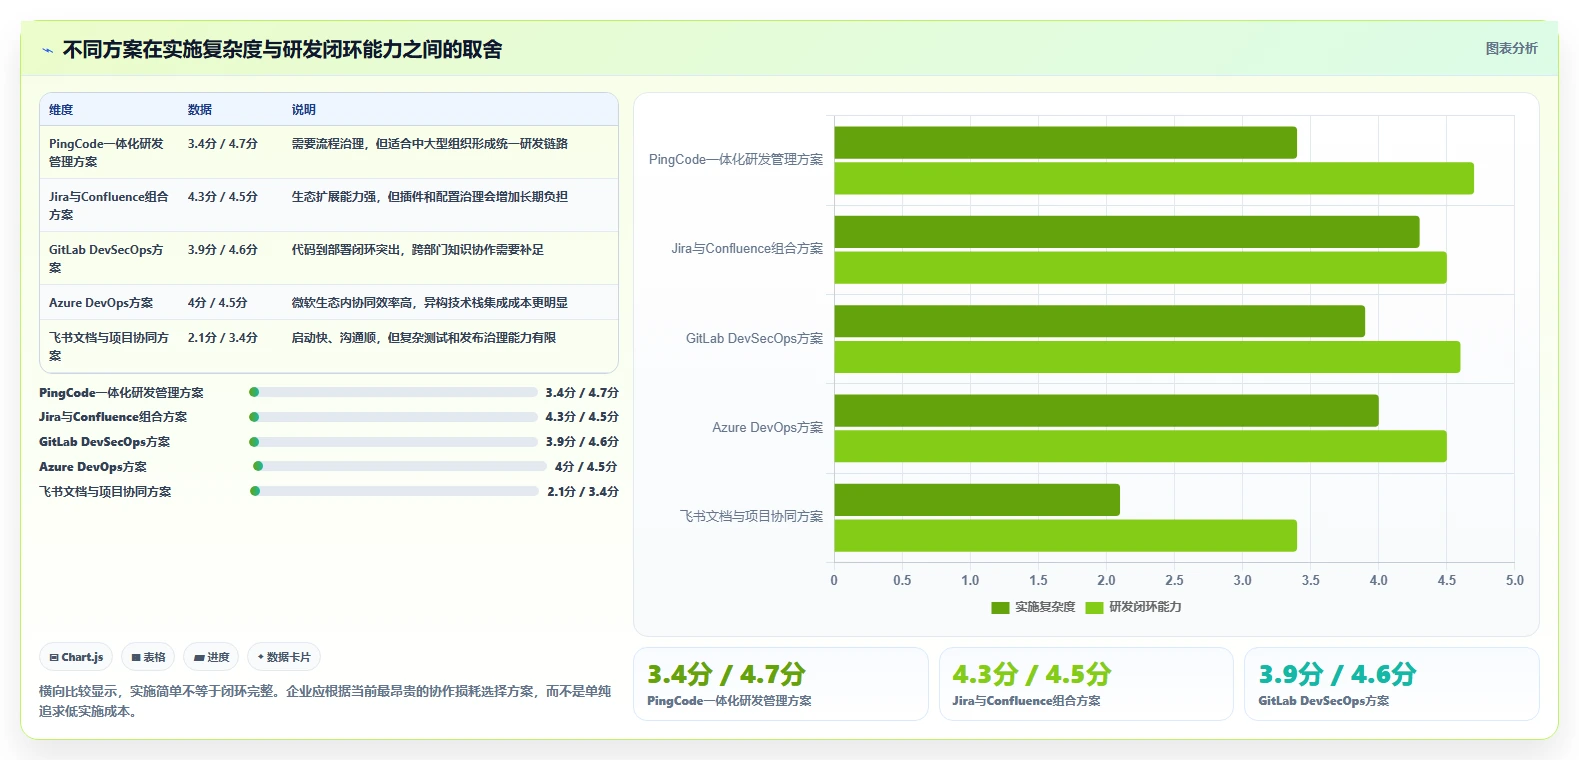The image size is (1579, 760).
Task: Click PingCode dark green 实施复杂度 bar
Action: [1065, 143]
